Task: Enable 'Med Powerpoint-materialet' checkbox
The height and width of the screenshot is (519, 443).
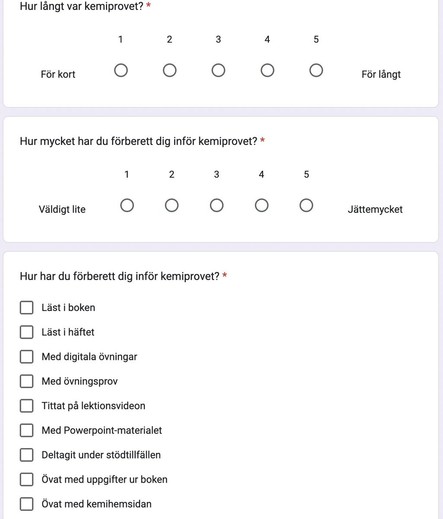Action: 27,430
